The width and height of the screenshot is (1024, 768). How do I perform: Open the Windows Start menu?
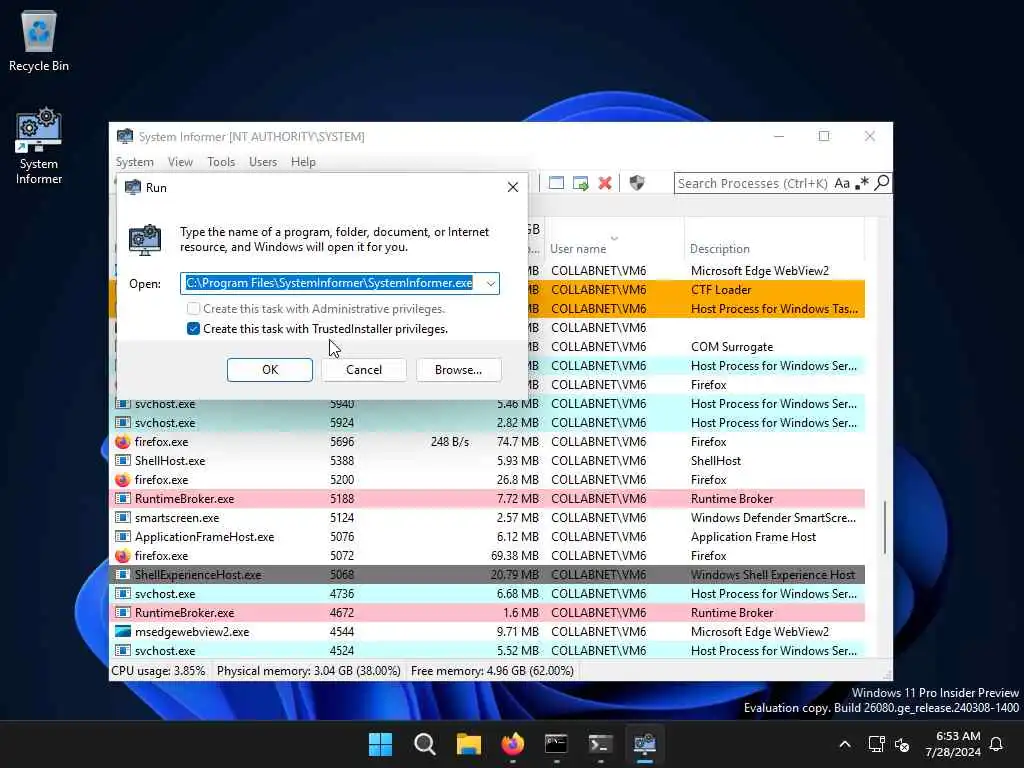point(380,744)
